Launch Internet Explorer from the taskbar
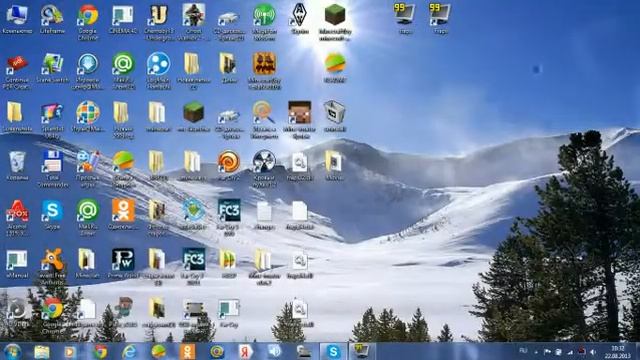The width and height of the screenshot is (640, 360). tap(129, 351)
